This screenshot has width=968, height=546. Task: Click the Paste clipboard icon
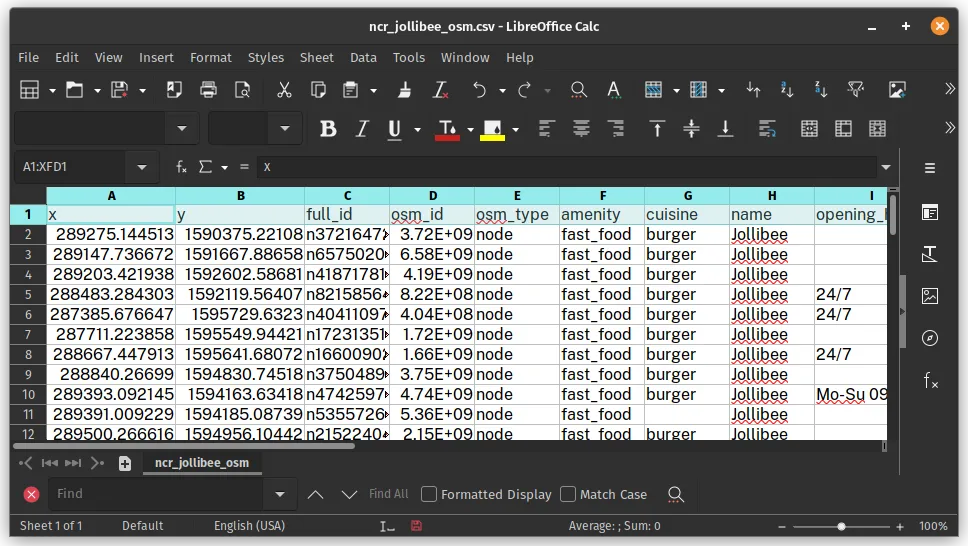[x=351, y=90]
